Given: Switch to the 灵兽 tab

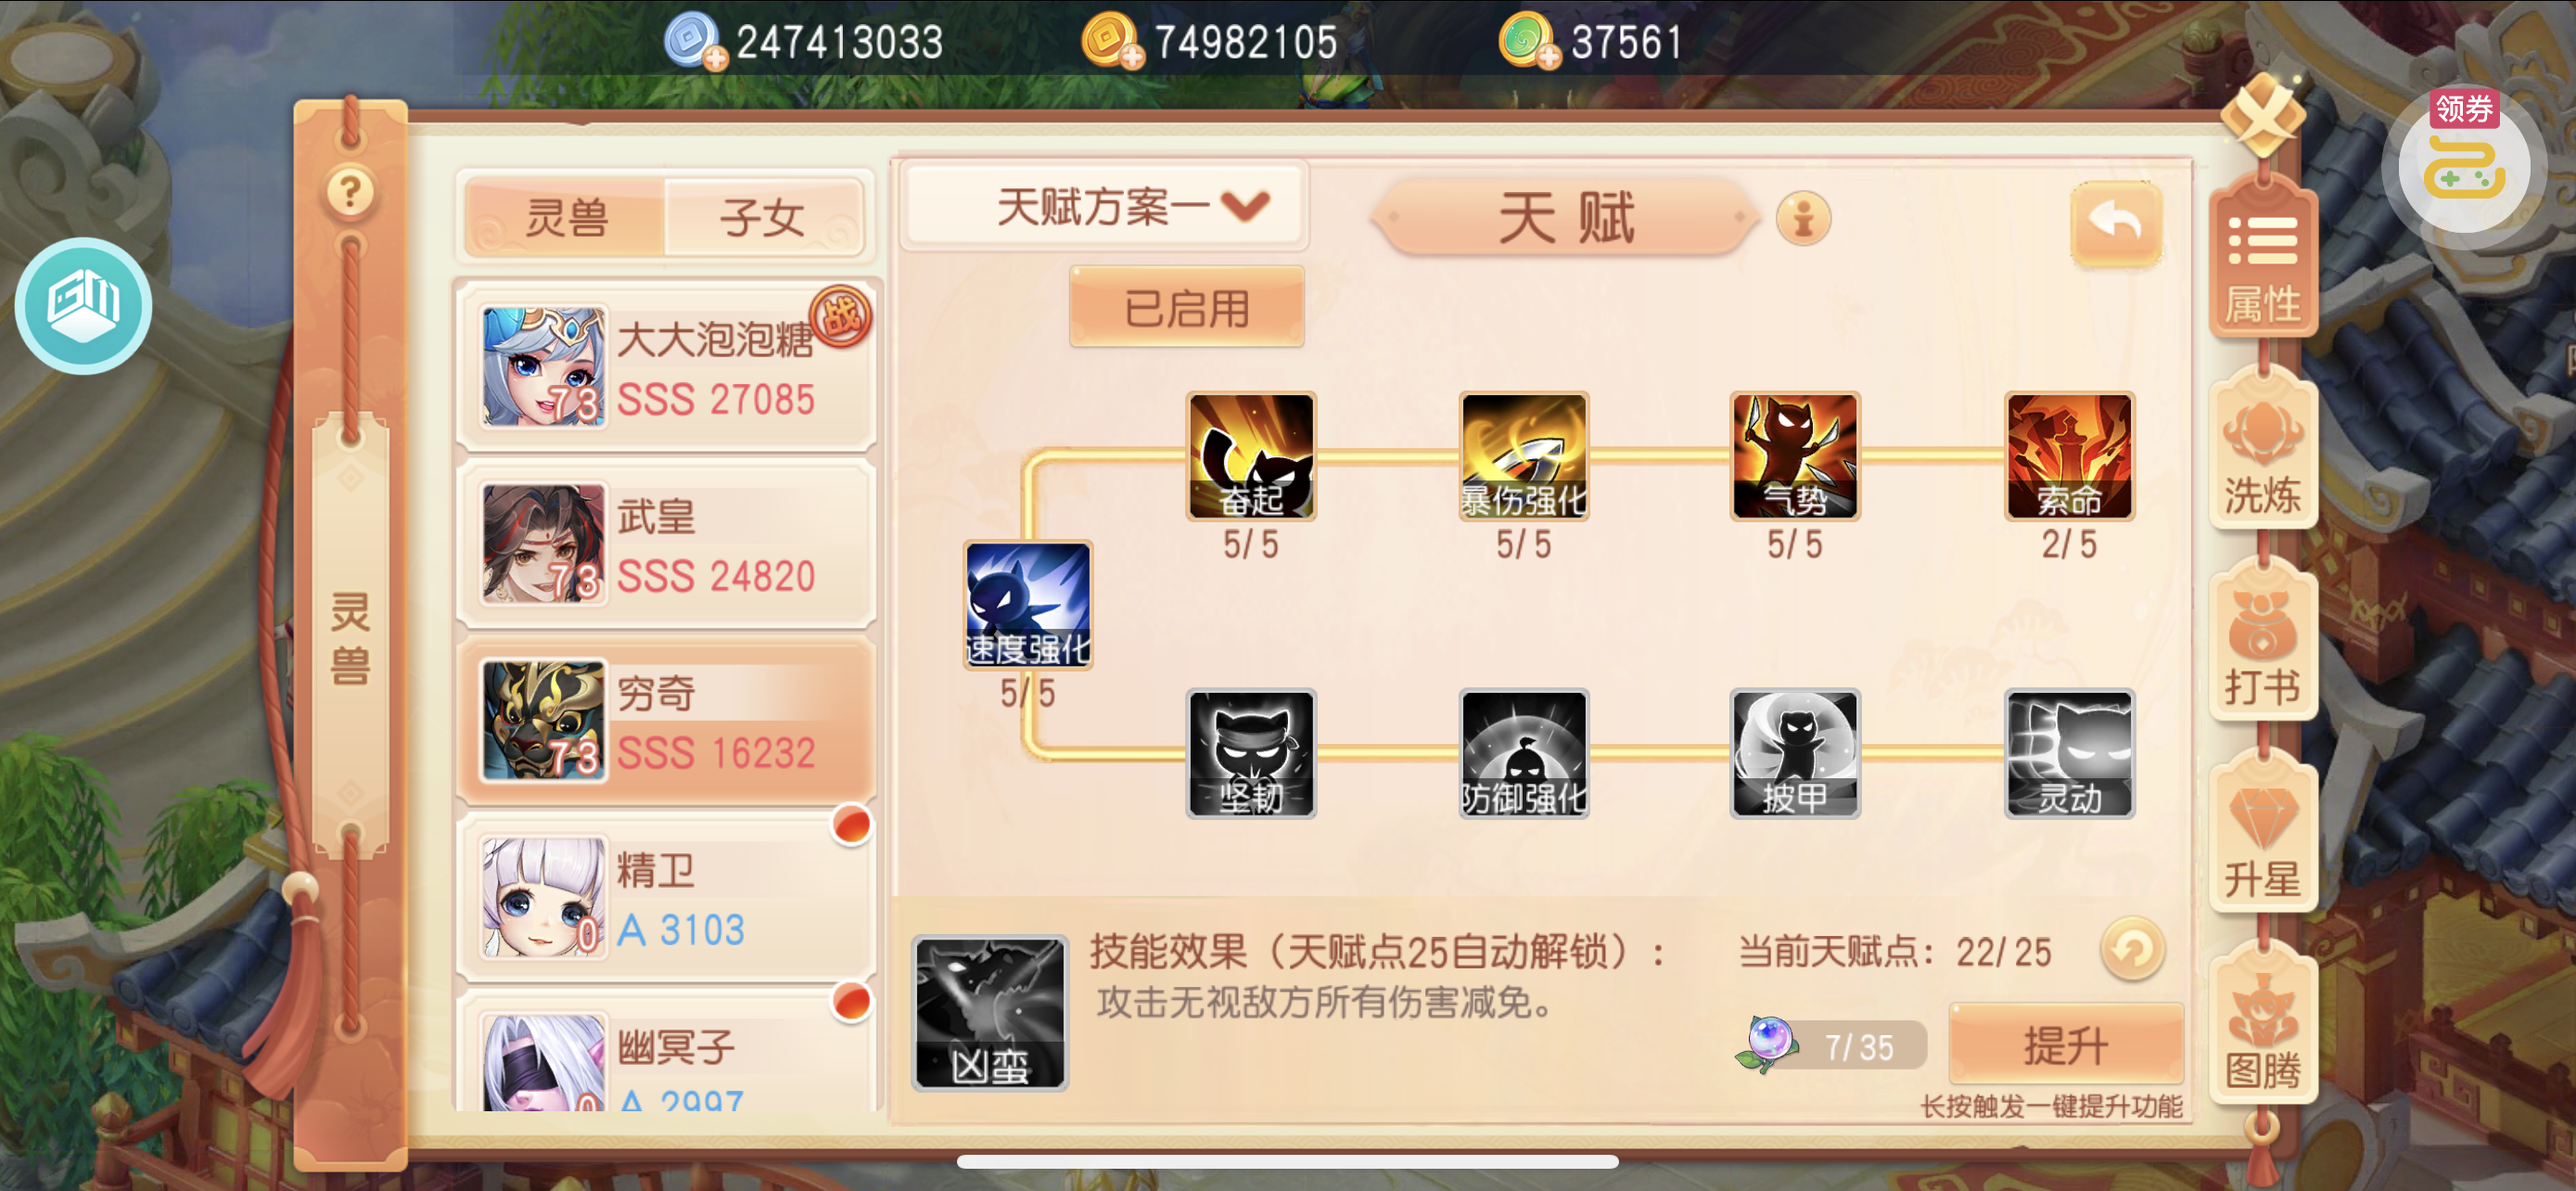Looking at the screenshot, I should click(566, 217).
